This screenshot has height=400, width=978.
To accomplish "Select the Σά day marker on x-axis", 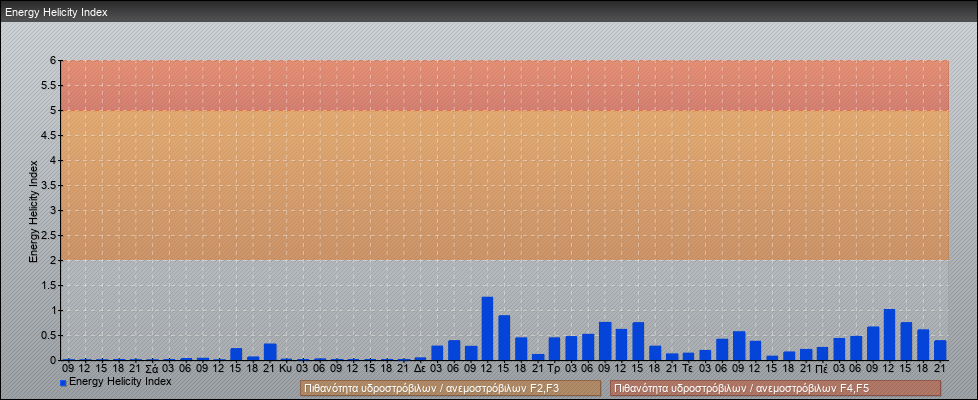I will tap(151, 368).
